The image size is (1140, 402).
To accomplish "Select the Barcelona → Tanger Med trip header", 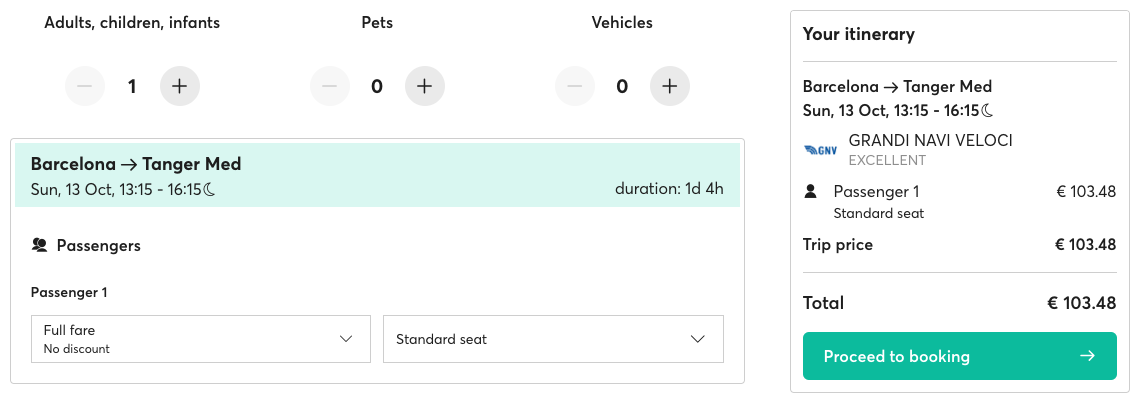I will (377, 175).
